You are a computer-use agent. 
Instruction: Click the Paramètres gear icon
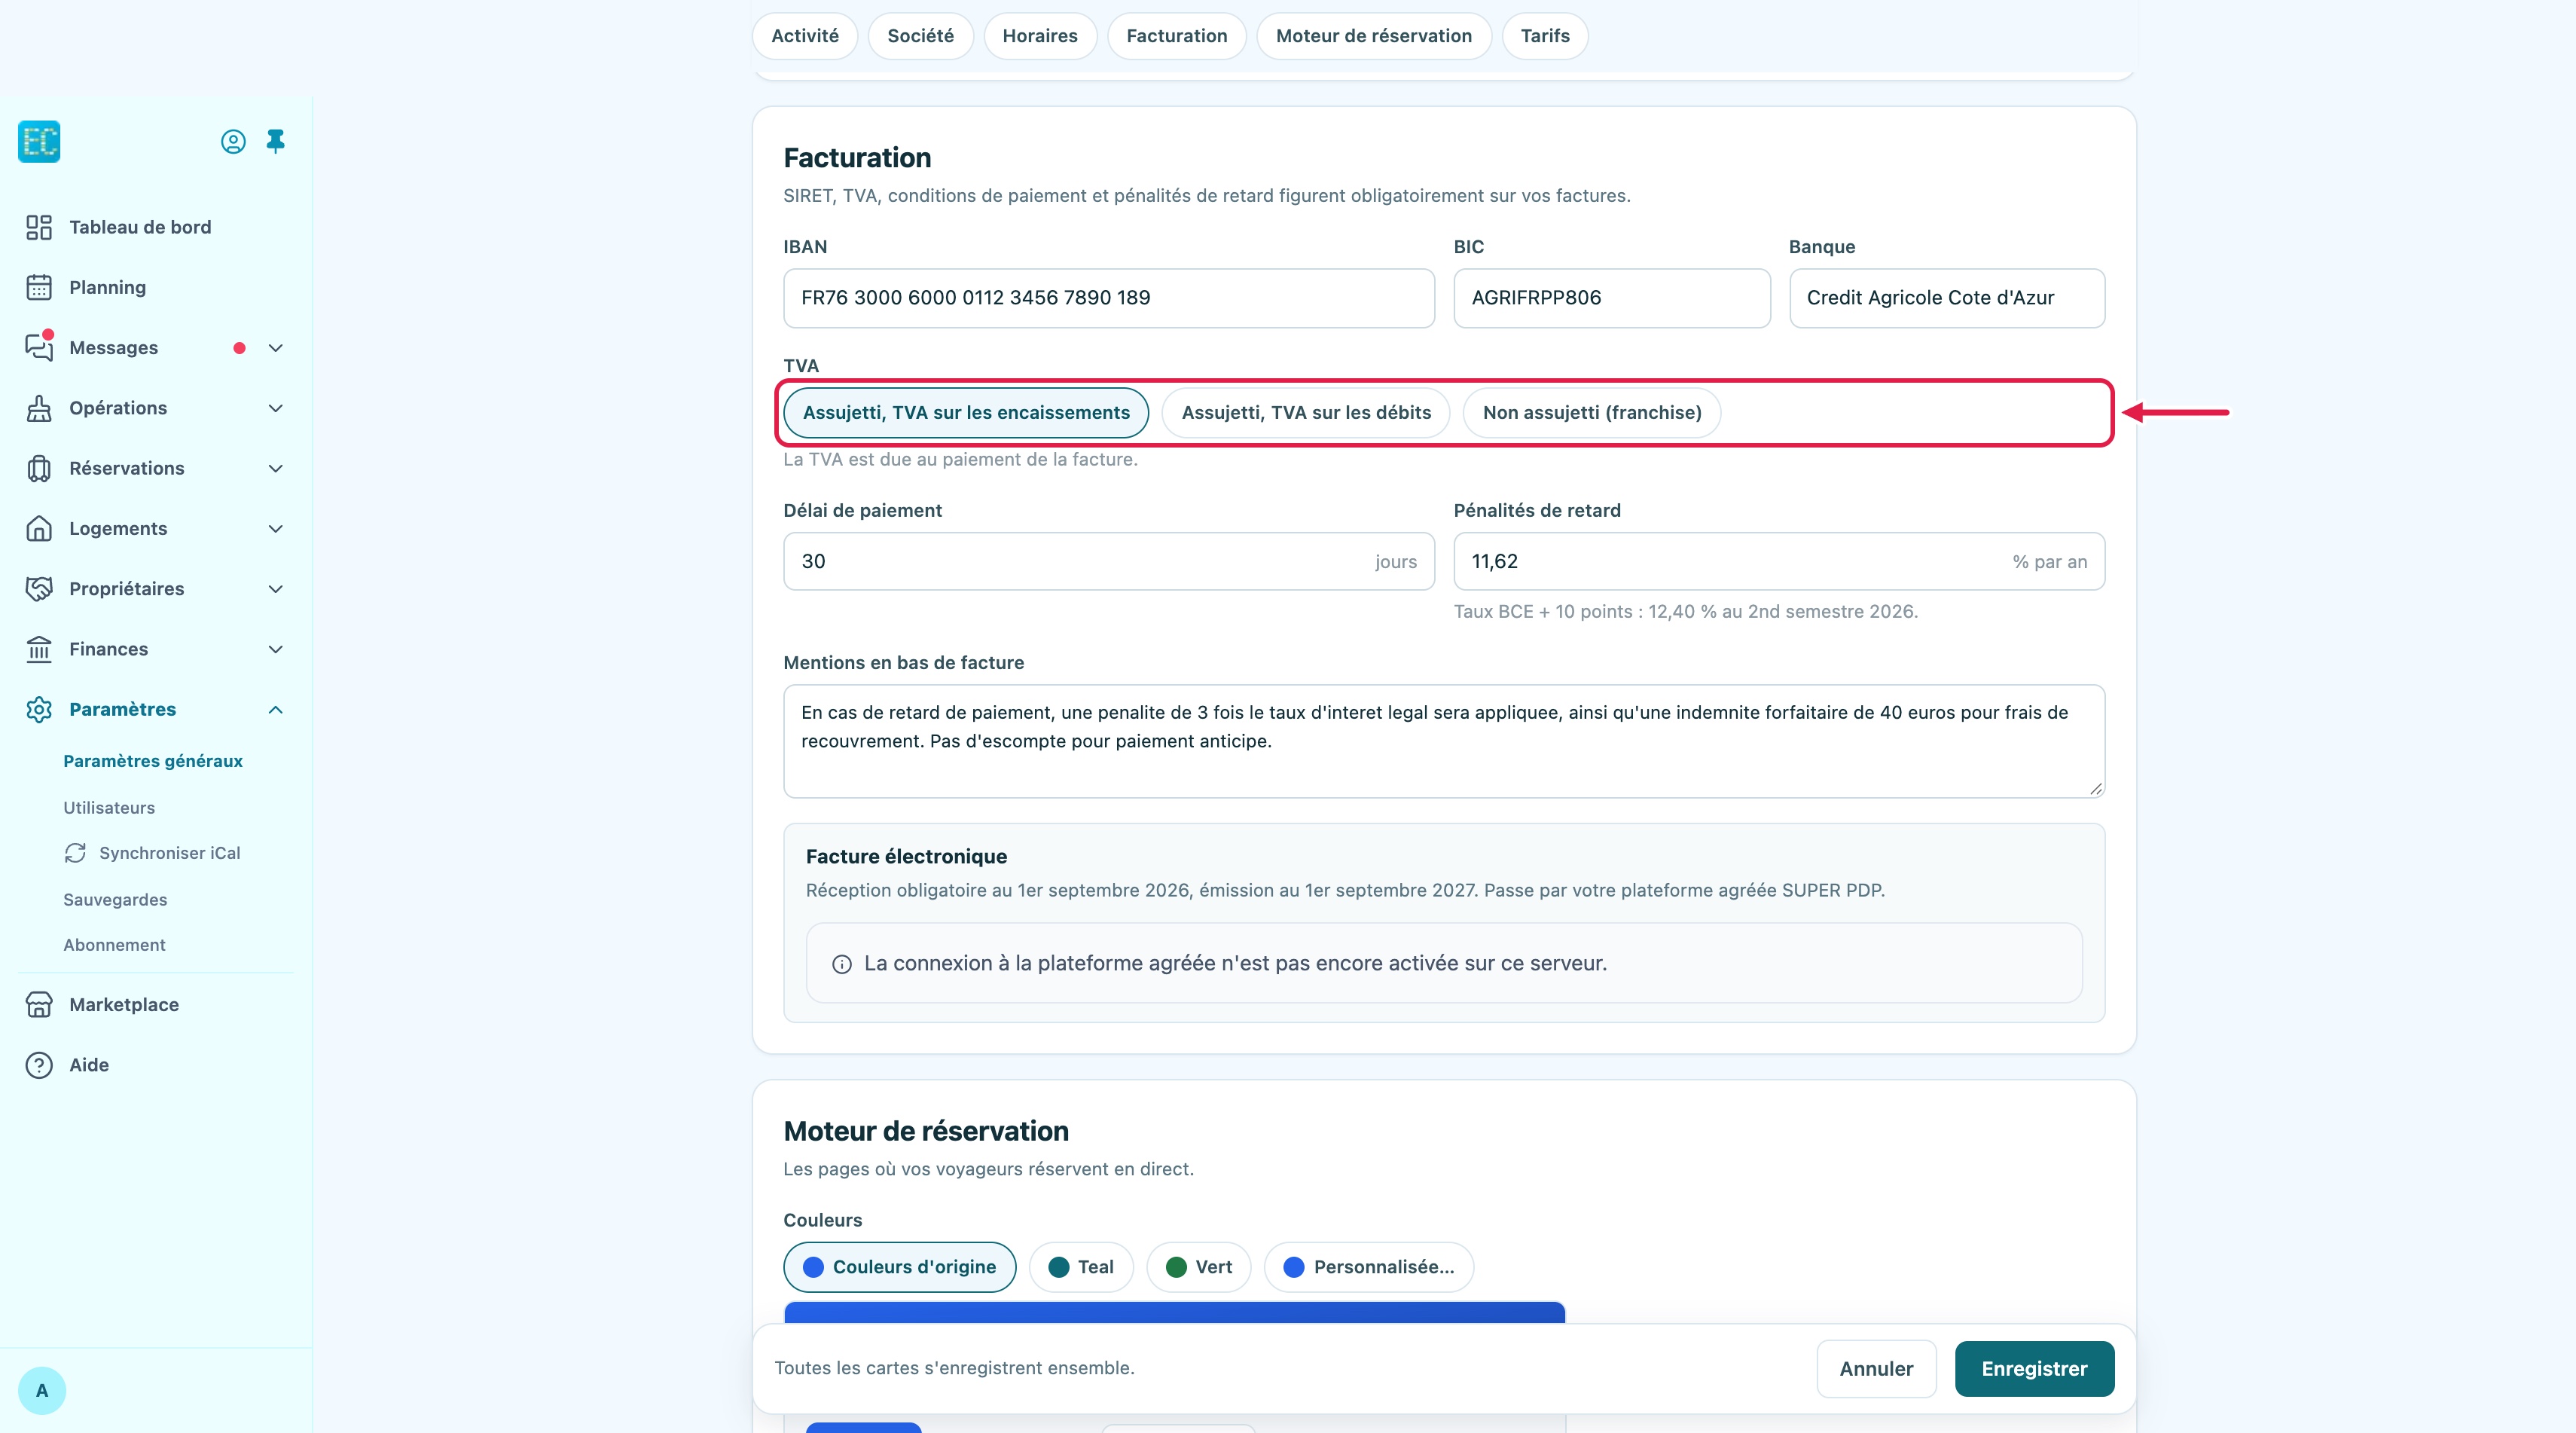pos(39,709)
